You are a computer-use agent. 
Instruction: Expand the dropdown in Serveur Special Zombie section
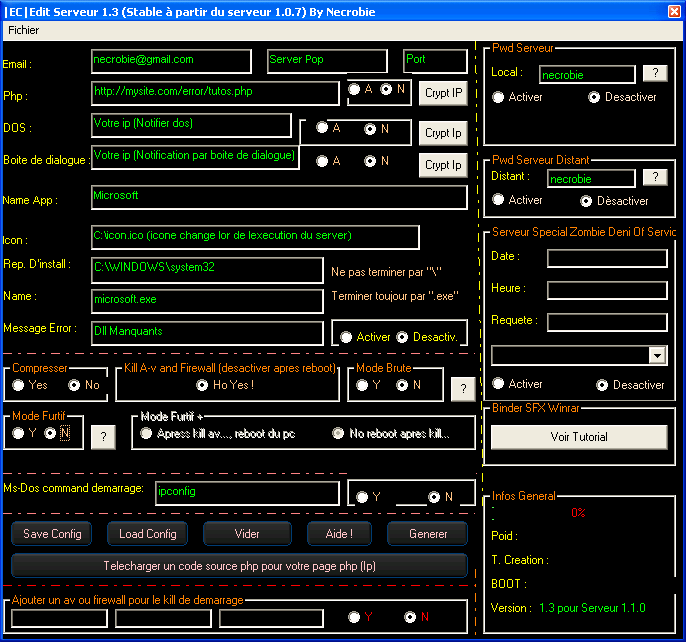[657, 355]
